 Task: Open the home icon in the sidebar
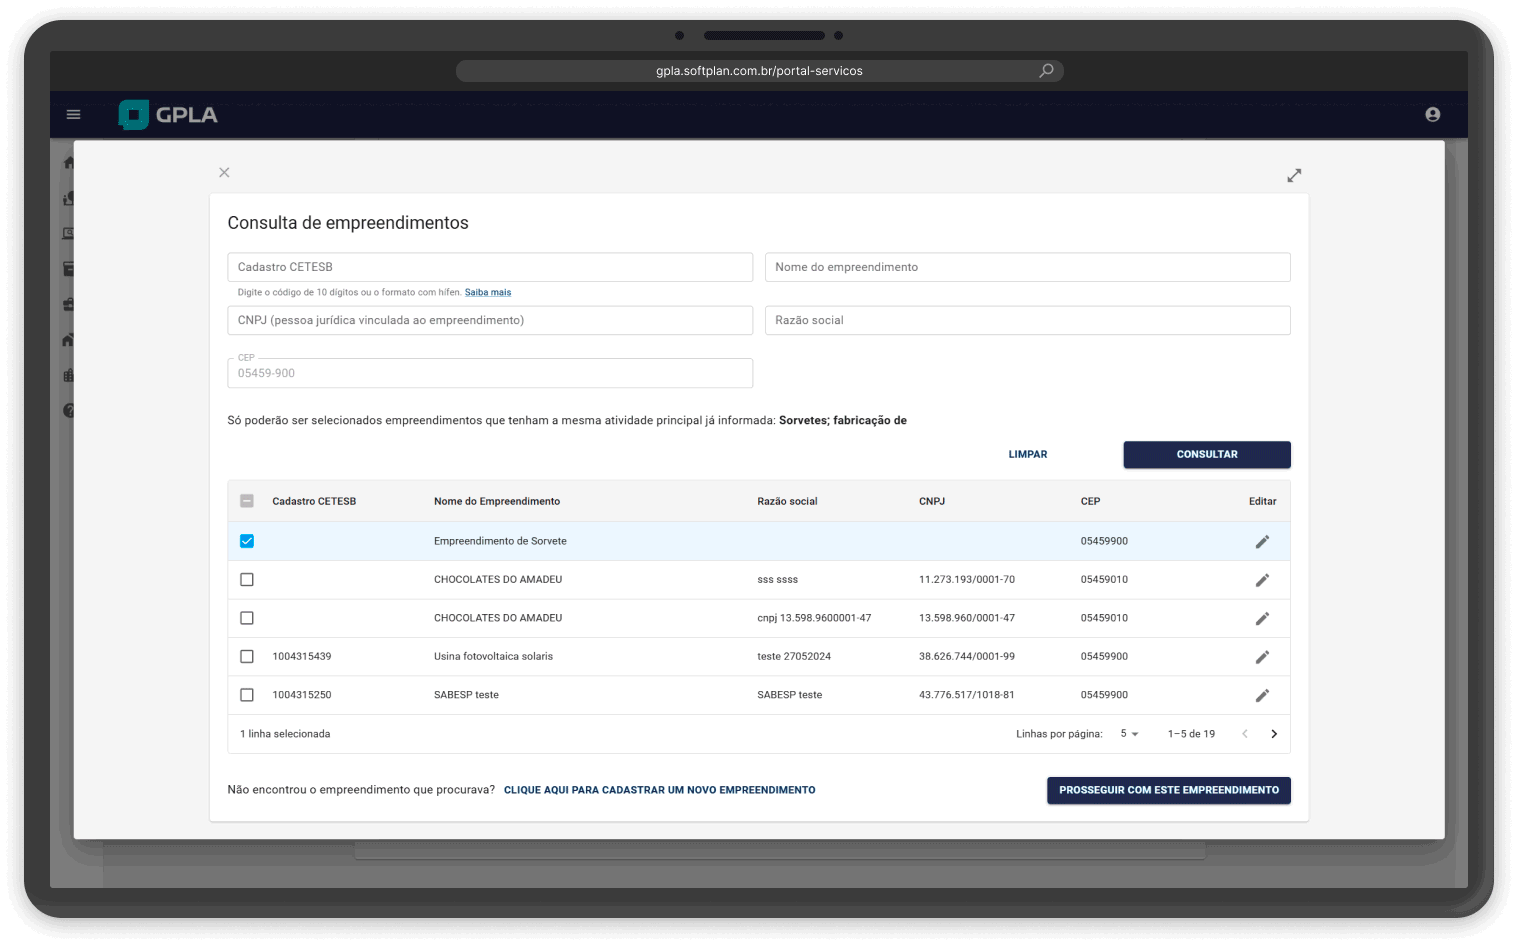pos(68,162)
